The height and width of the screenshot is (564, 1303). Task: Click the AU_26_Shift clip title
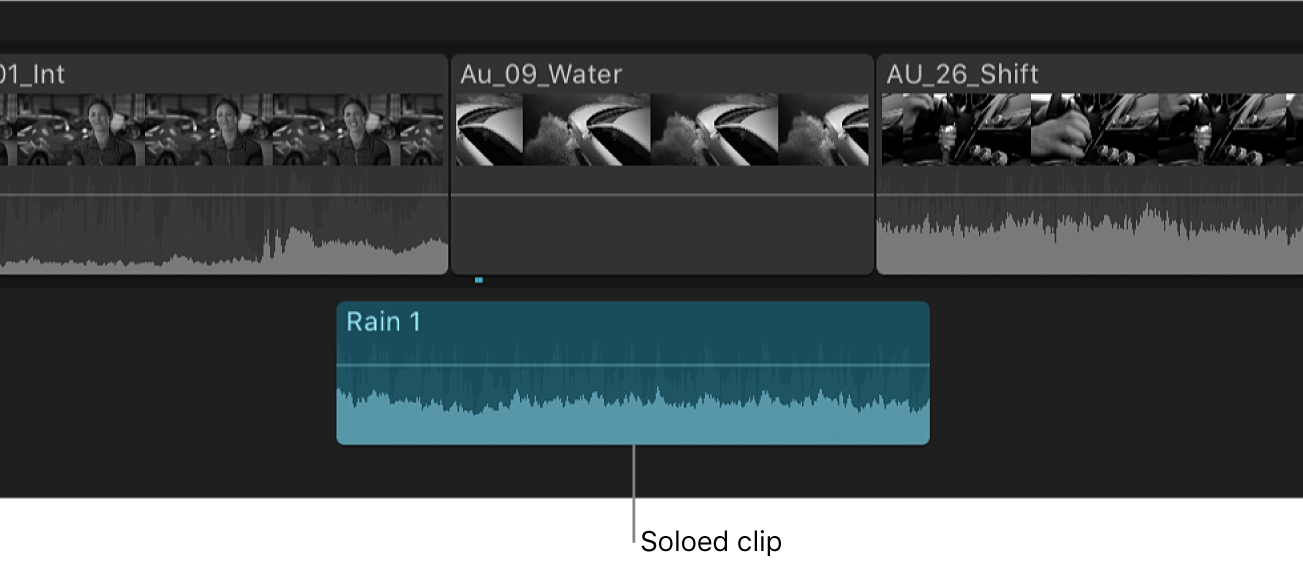[962, 74]
